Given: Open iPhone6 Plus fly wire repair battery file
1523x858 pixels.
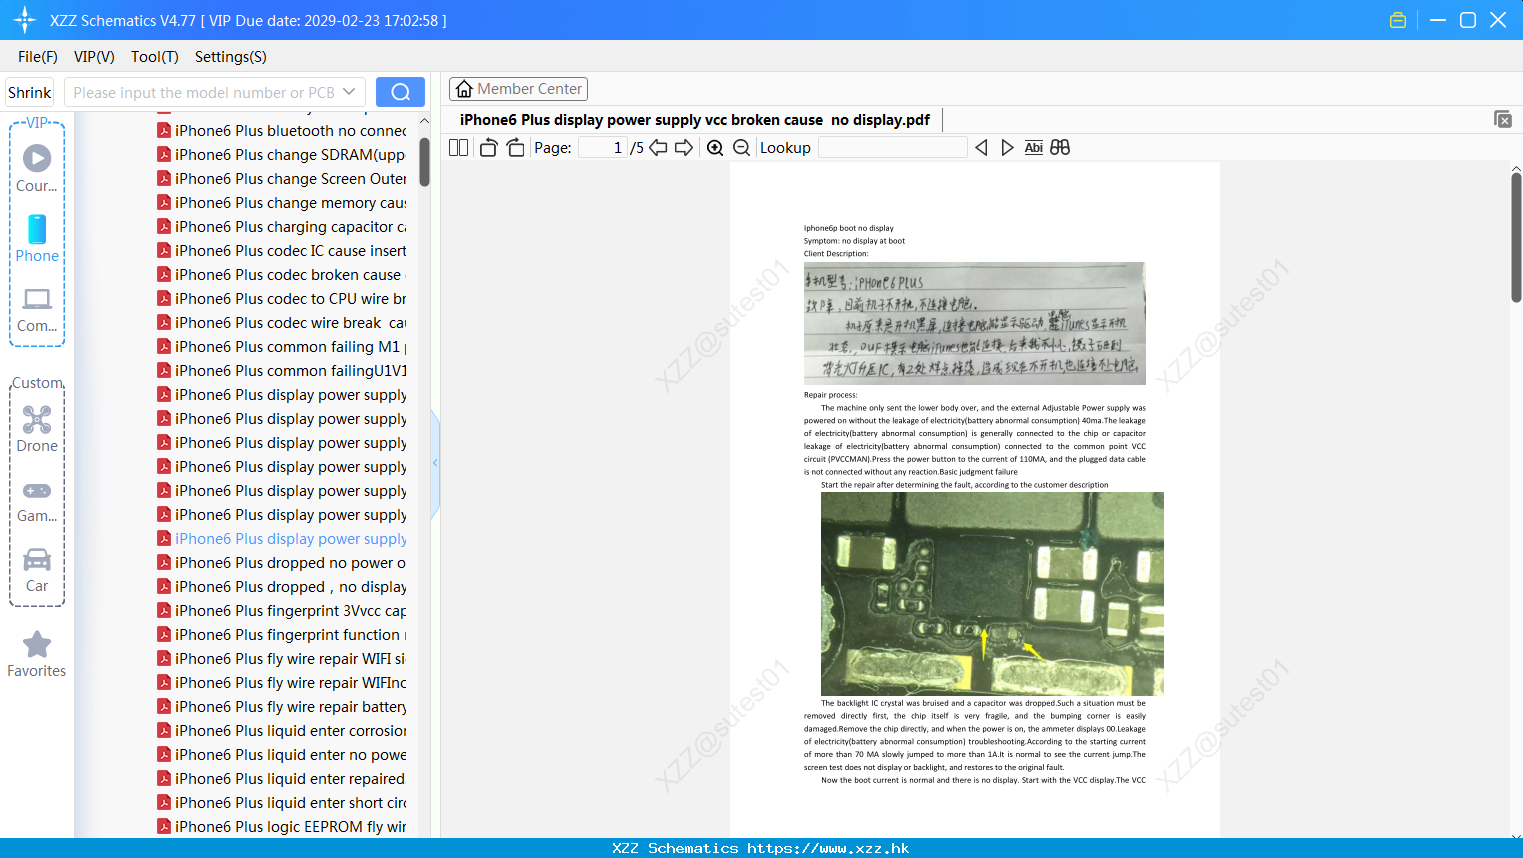Looking at the screenshot, I should [x=282, y=706].
